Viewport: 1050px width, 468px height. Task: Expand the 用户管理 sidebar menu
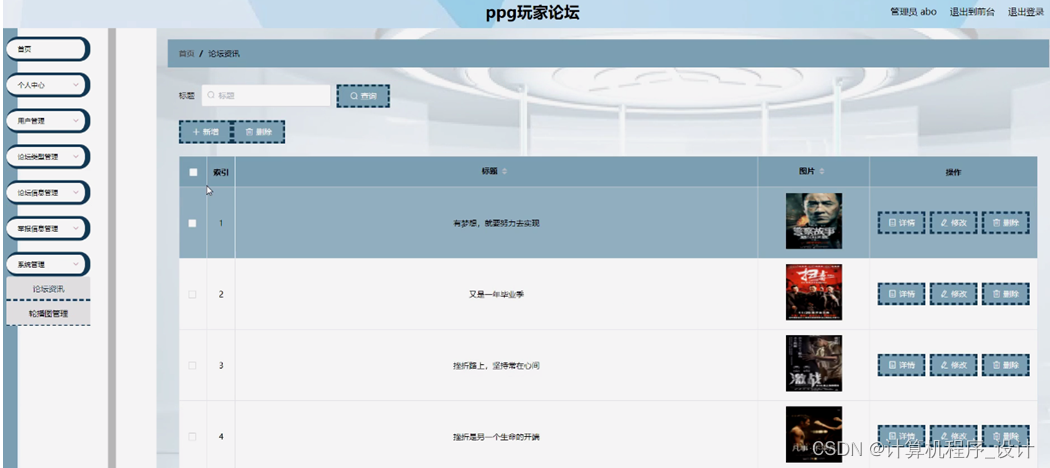(48, 121)
